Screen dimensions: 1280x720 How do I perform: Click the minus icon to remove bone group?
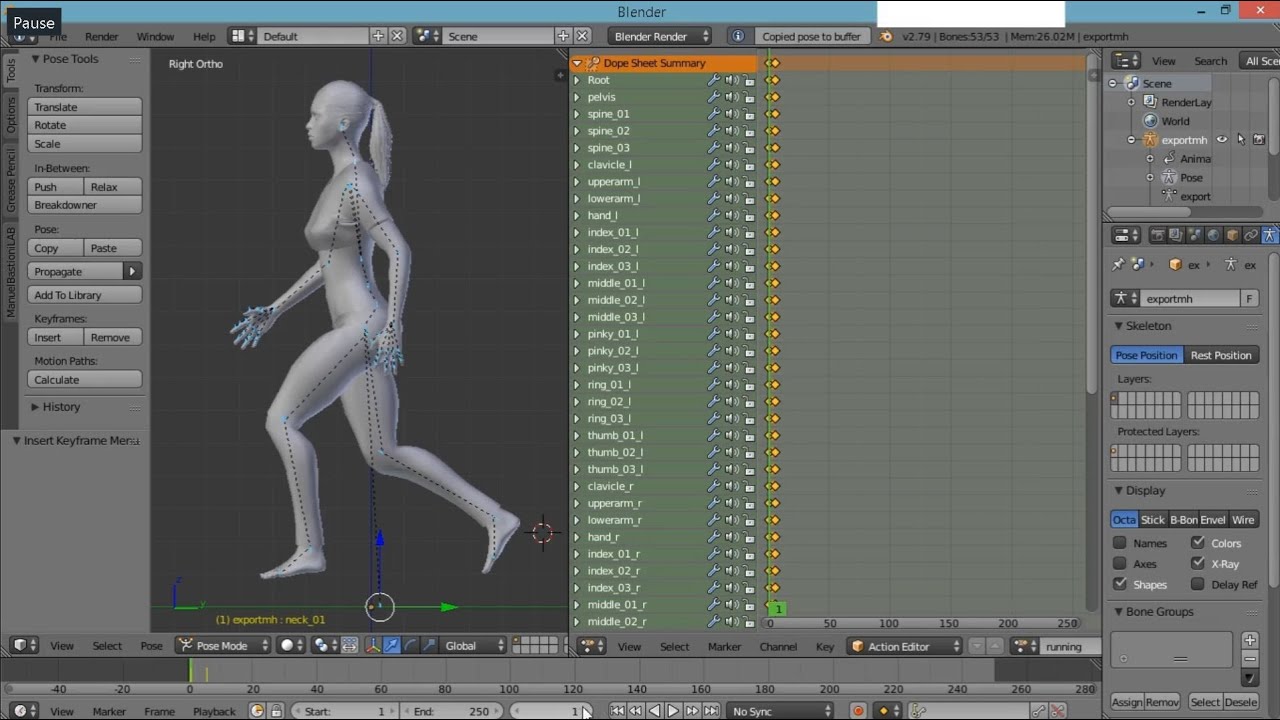coord(1250,659)
